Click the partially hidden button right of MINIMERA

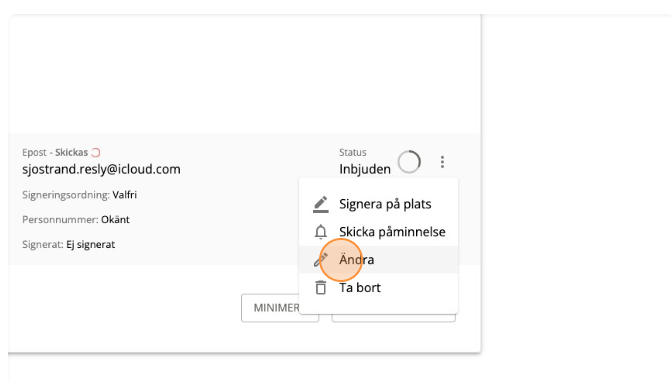click(393, 318)
